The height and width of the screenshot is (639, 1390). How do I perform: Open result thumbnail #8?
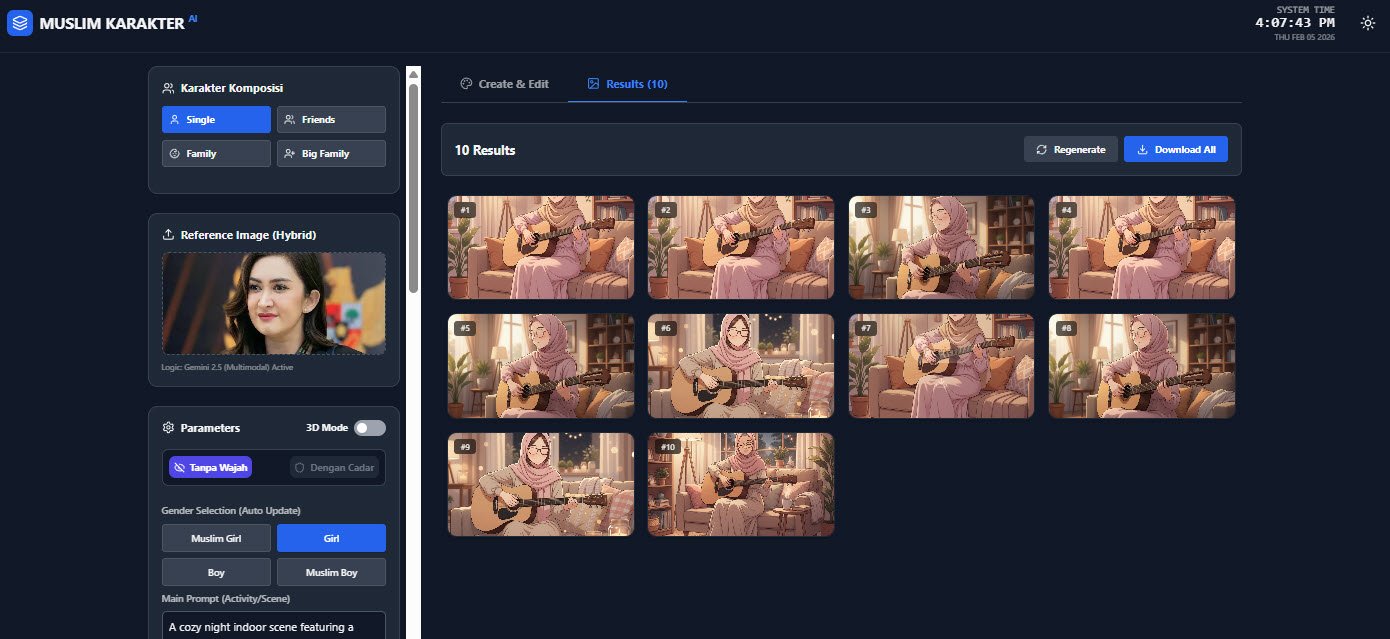(1142, 366)
